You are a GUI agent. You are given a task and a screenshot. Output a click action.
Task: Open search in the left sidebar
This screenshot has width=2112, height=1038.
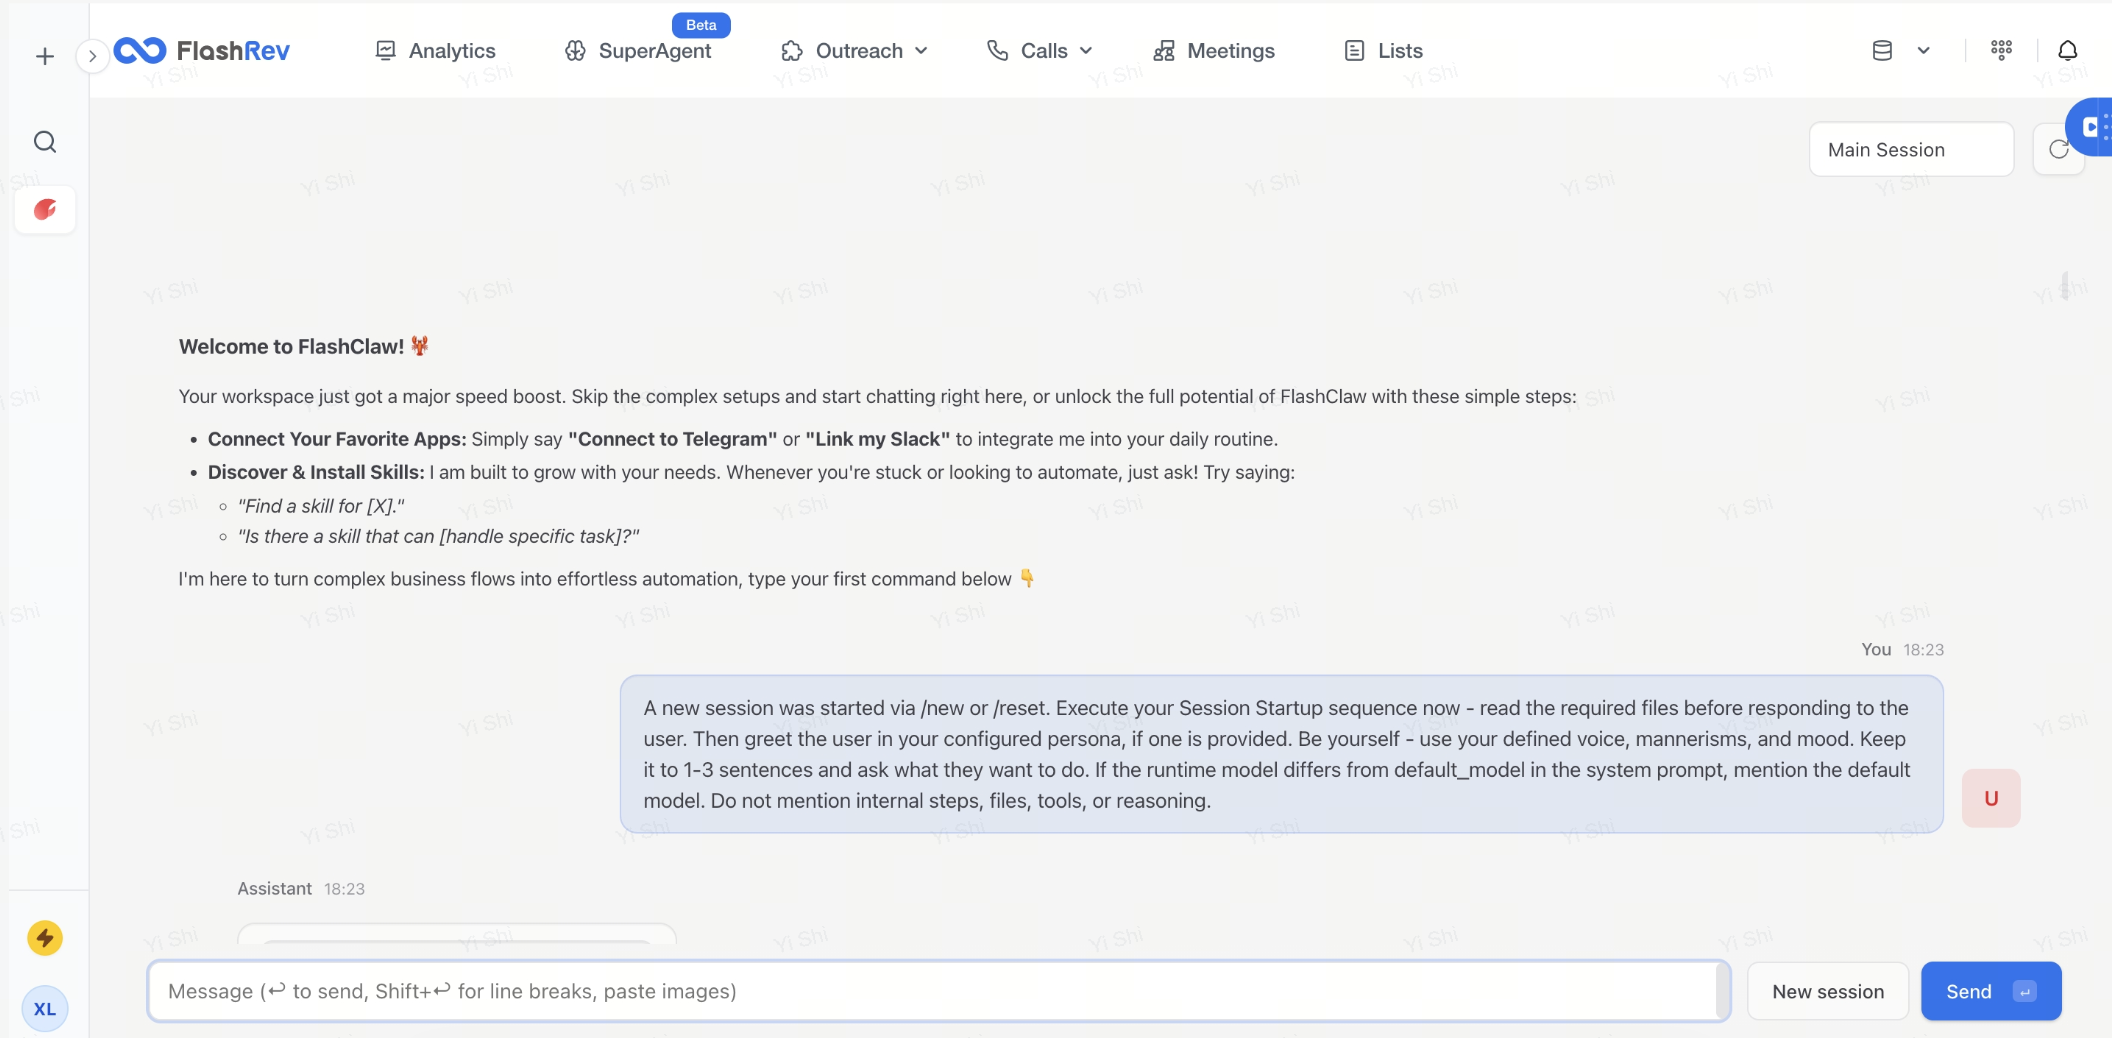pyautogui.click(x=45, y=142)
